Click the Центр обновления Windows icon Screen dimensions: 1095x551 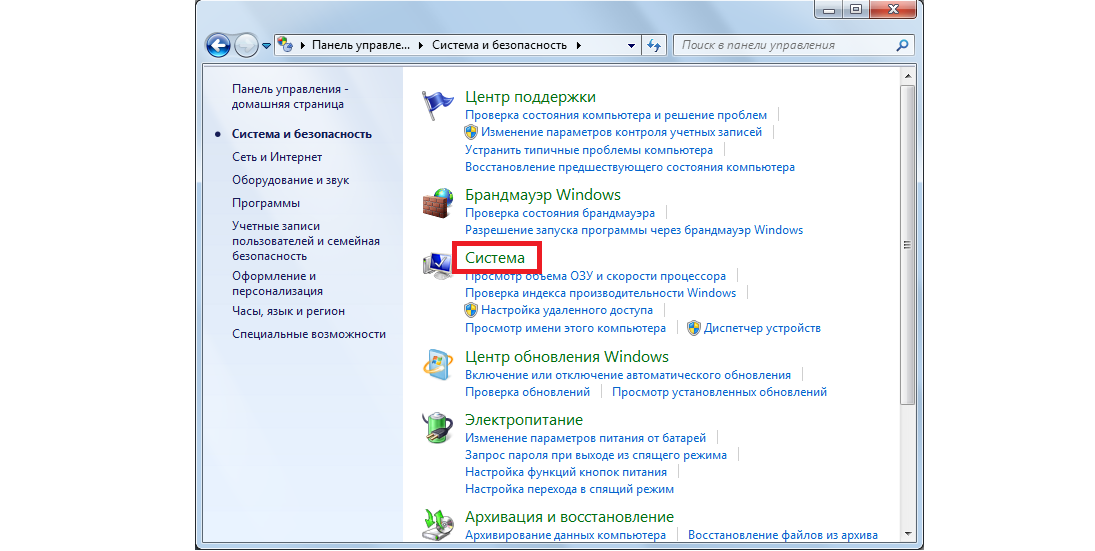(x=437, y=365)
